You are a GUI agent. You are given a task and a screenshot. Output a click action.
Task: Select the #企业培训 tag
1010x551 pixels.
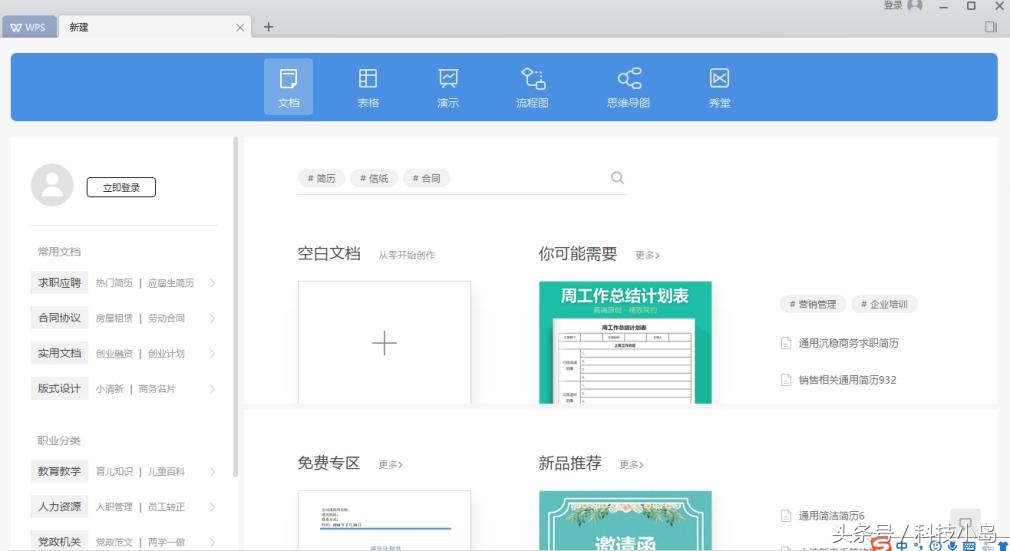click(884, 304)
